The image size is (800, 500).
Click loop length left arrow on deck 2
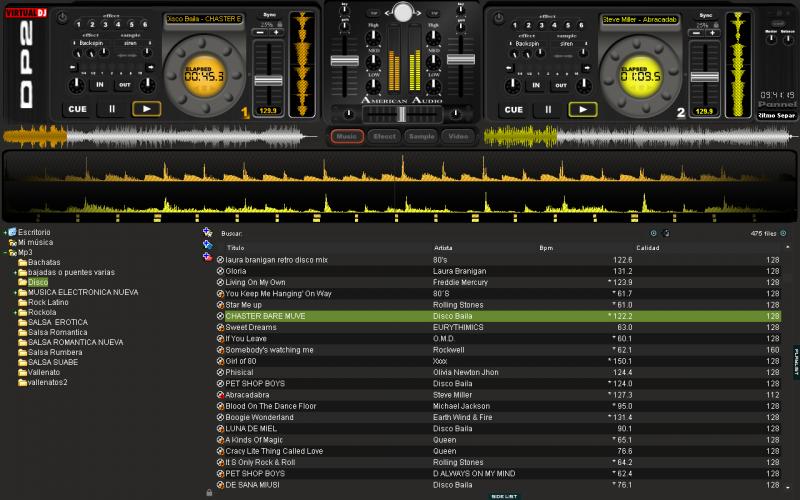coord(510,67)
